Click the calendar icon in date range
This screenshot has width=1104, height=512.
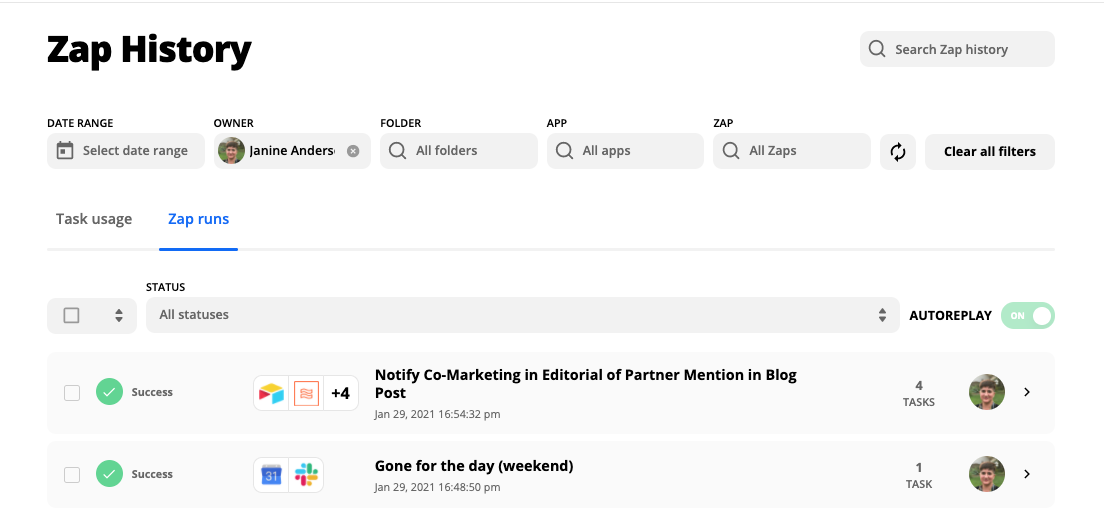tap(65, 151)
